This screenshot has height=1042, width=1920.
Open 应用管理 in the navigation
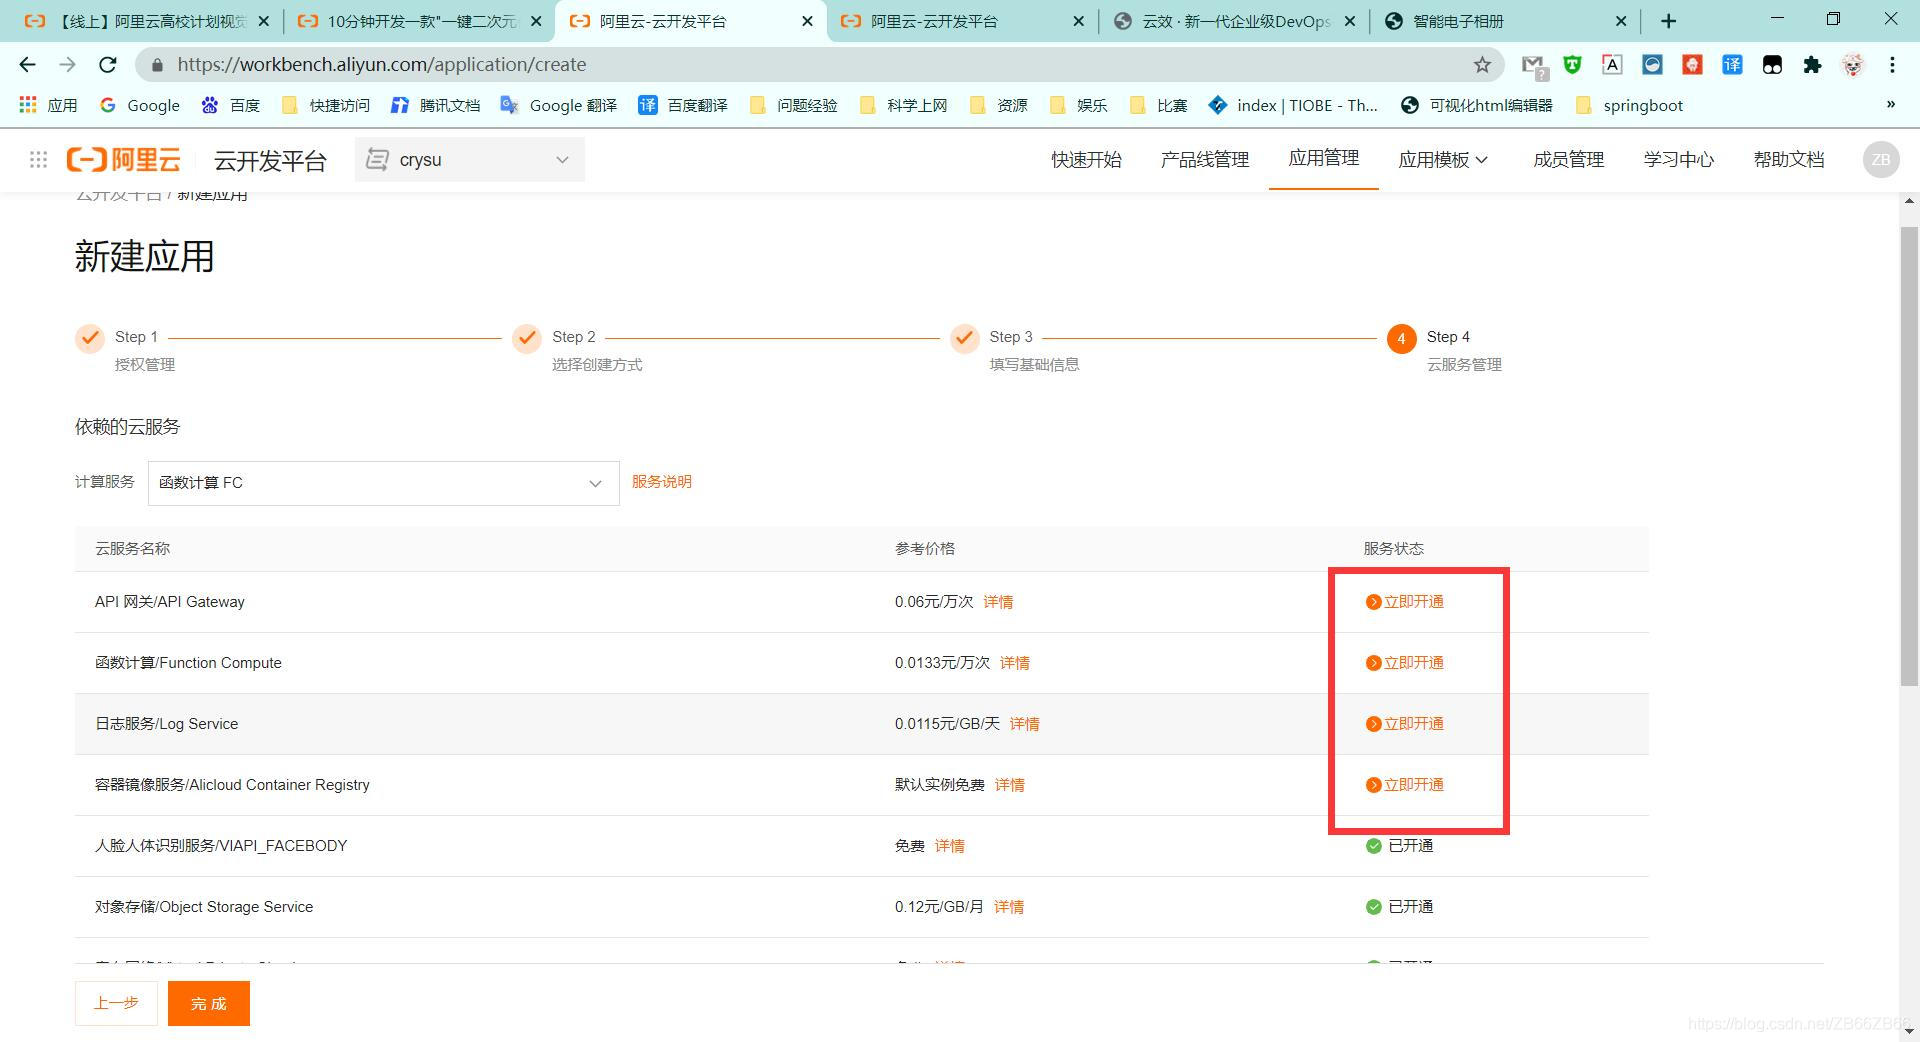click(1324, 158)
